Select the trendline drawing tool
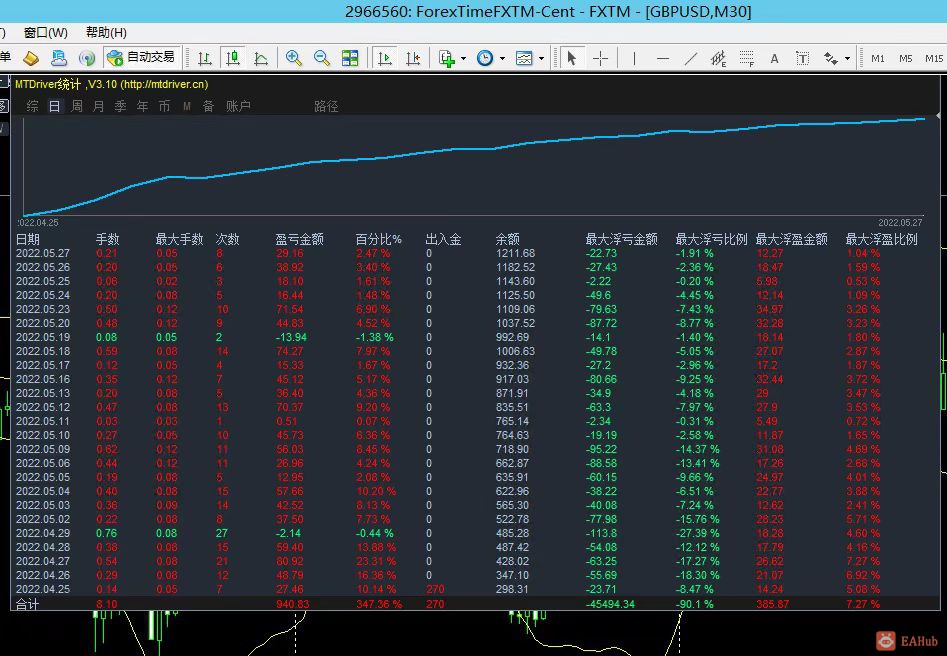 coord(691,58)
